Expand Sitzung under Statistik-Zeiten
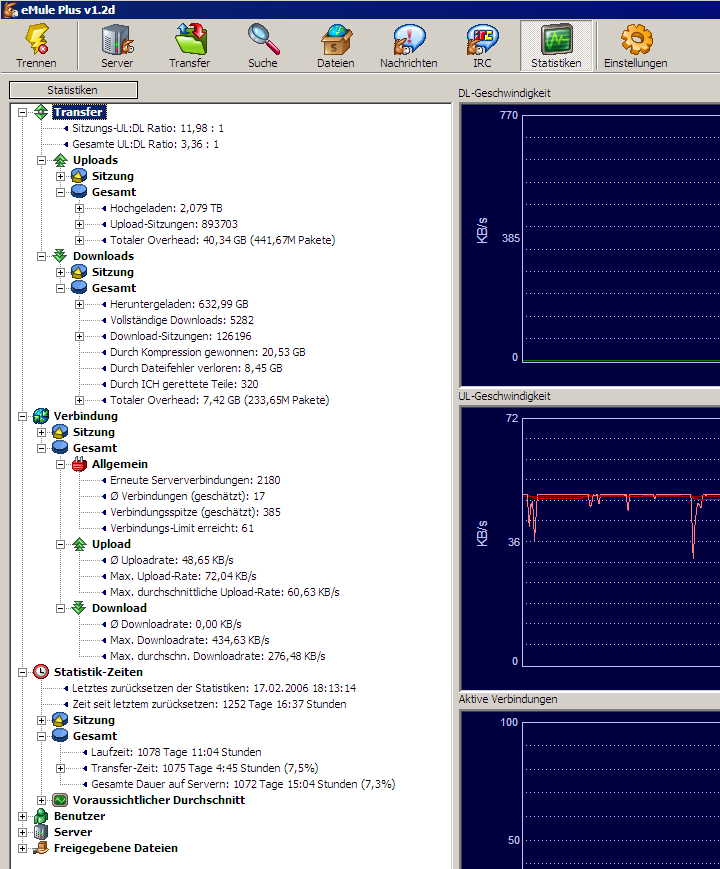This screenshot has height=869, width=720. [x=42, y=720]
